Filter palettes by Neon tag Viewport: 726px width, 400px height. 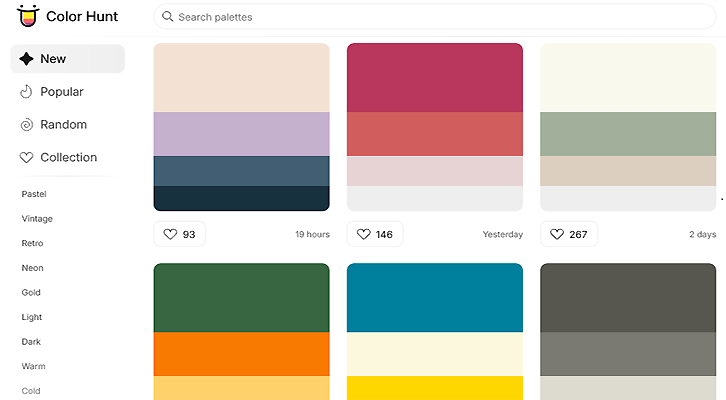coord(32,268)
